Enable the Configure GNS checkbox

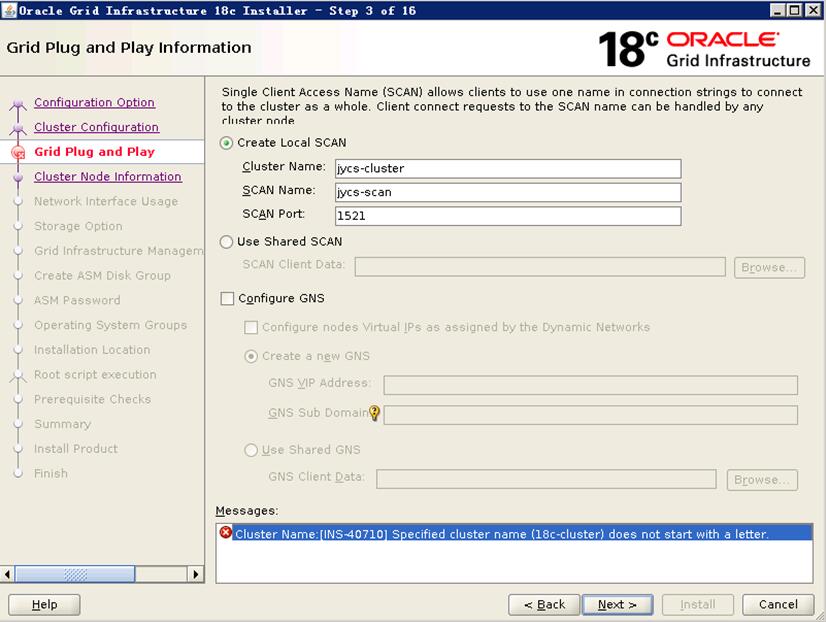coord(227,299)
